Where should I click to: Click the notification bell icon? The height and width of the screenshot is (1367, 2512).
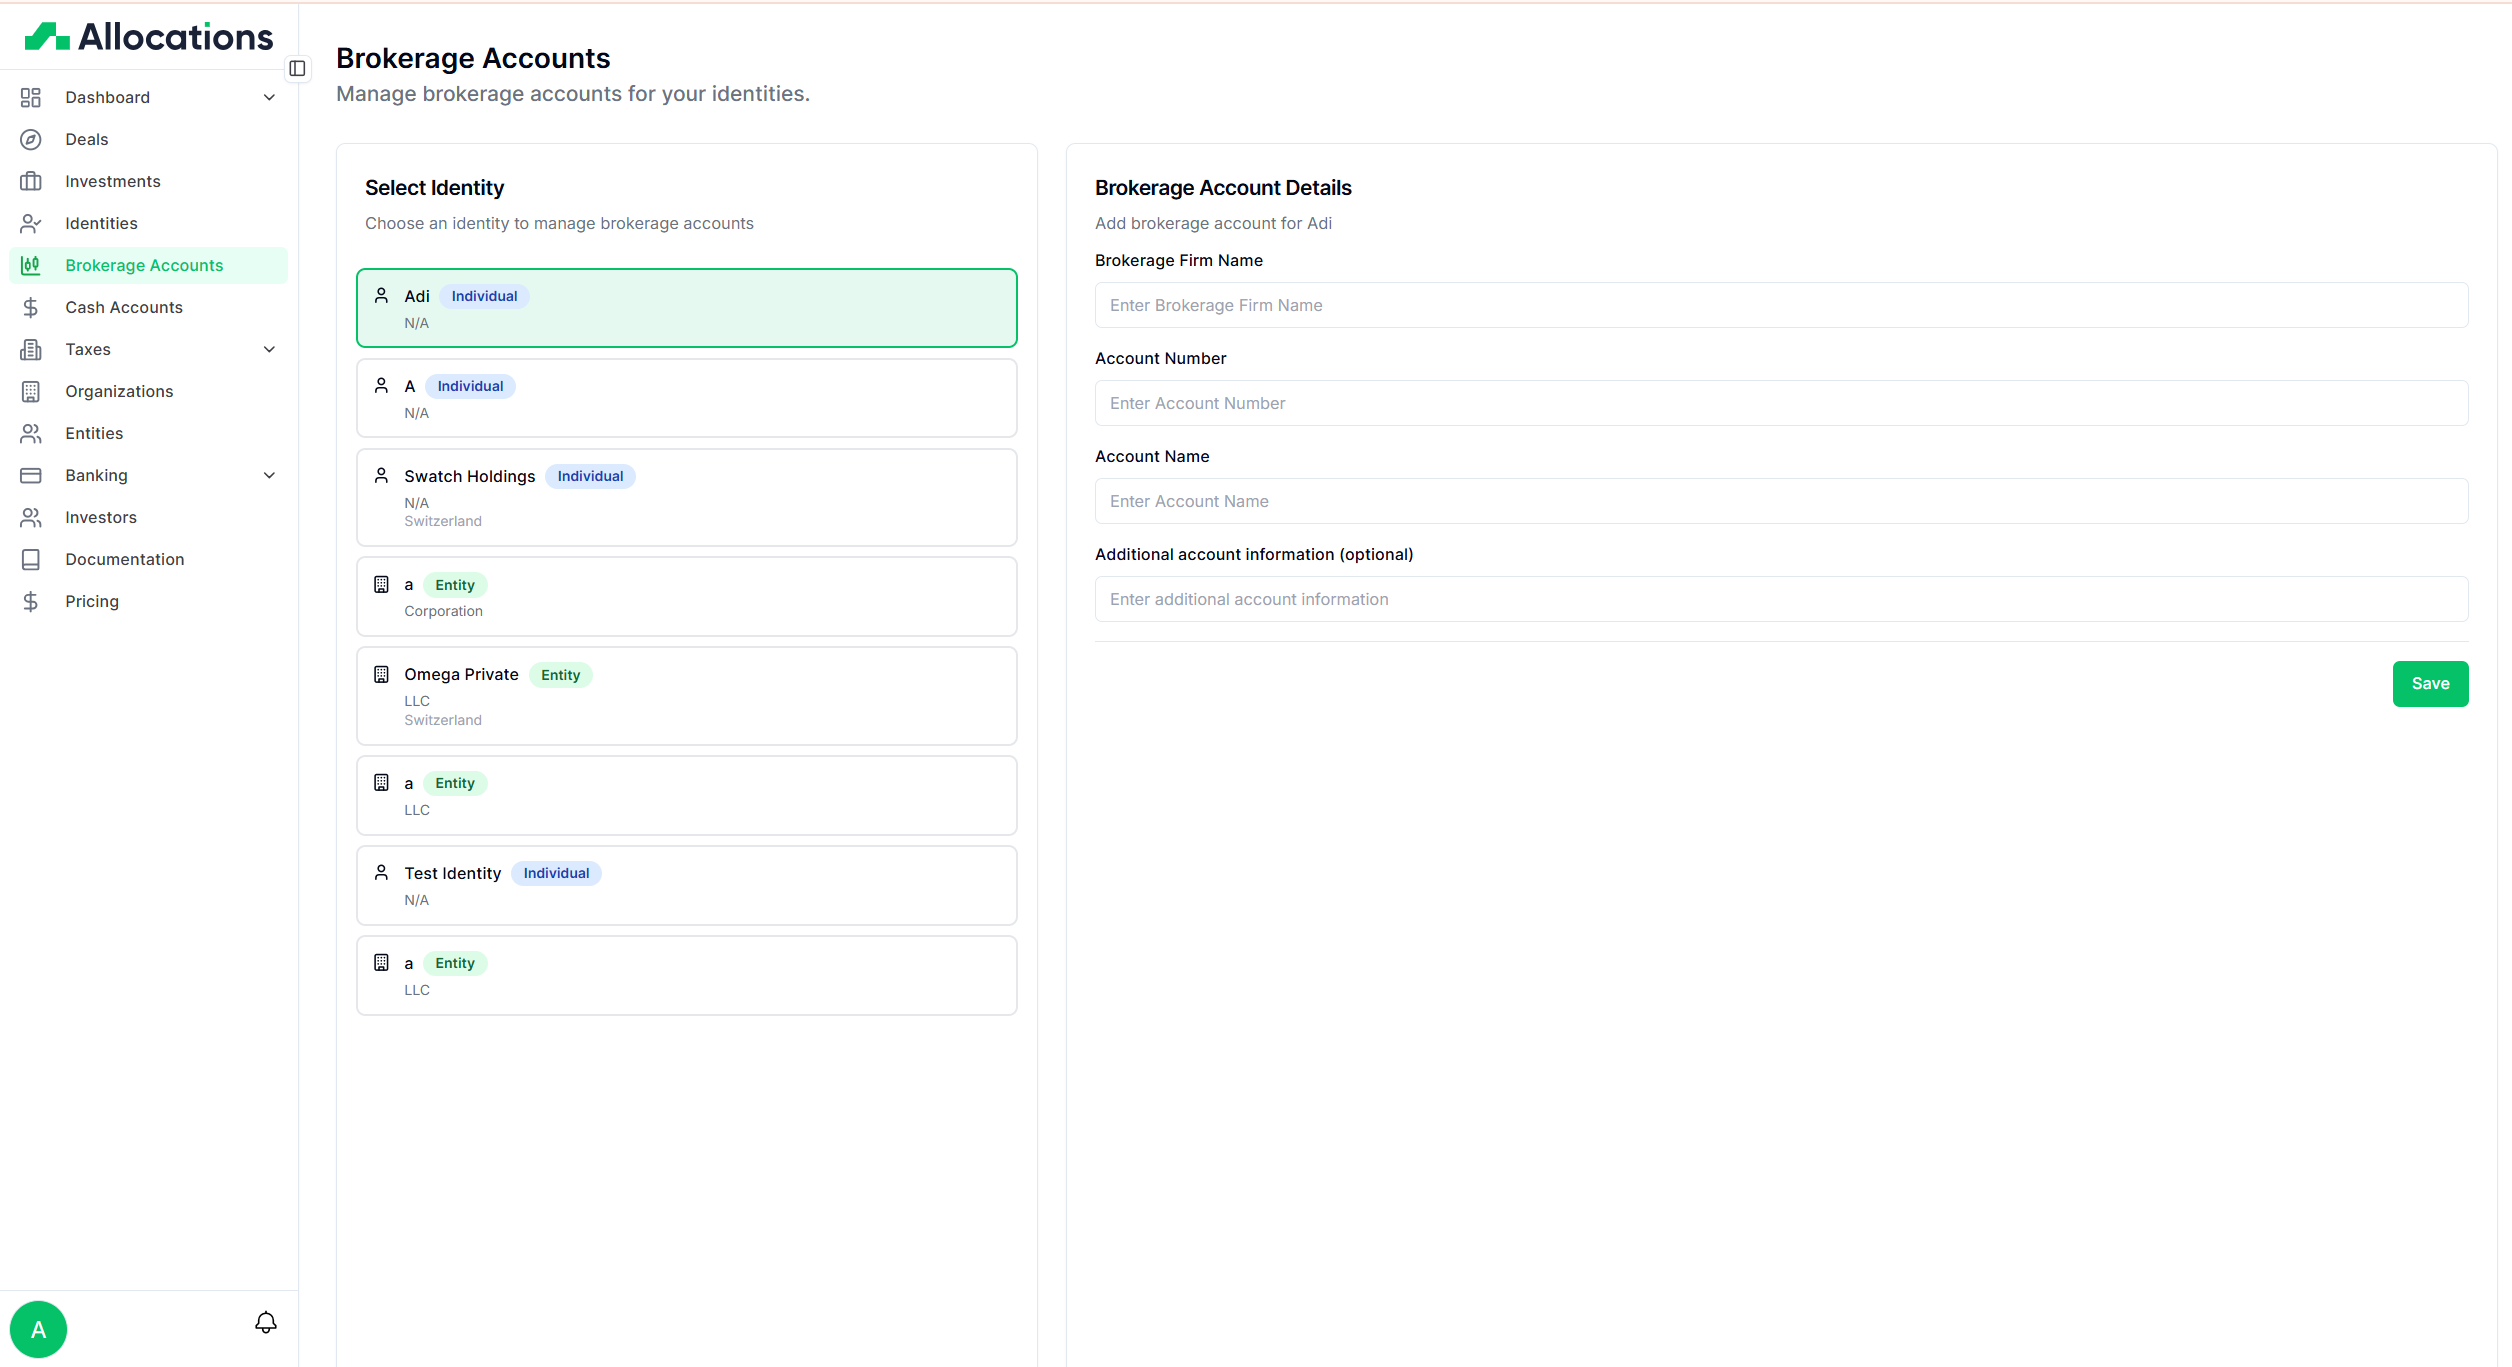[265, 1323]
